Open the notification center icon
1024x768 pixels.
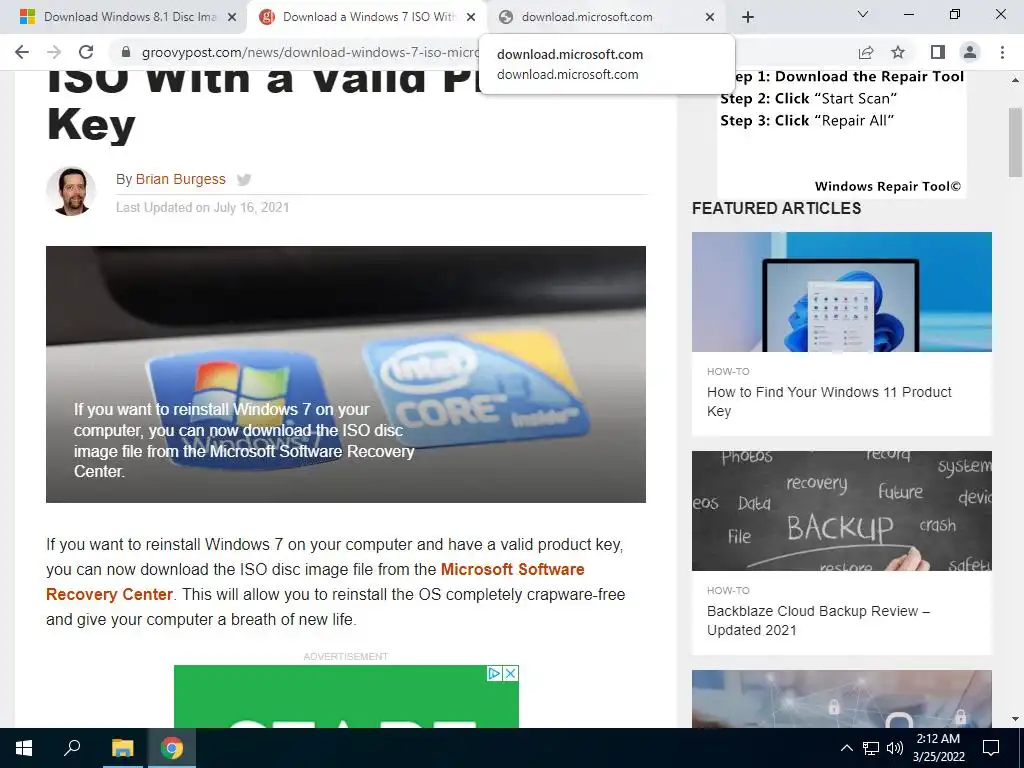coord(991,748)
